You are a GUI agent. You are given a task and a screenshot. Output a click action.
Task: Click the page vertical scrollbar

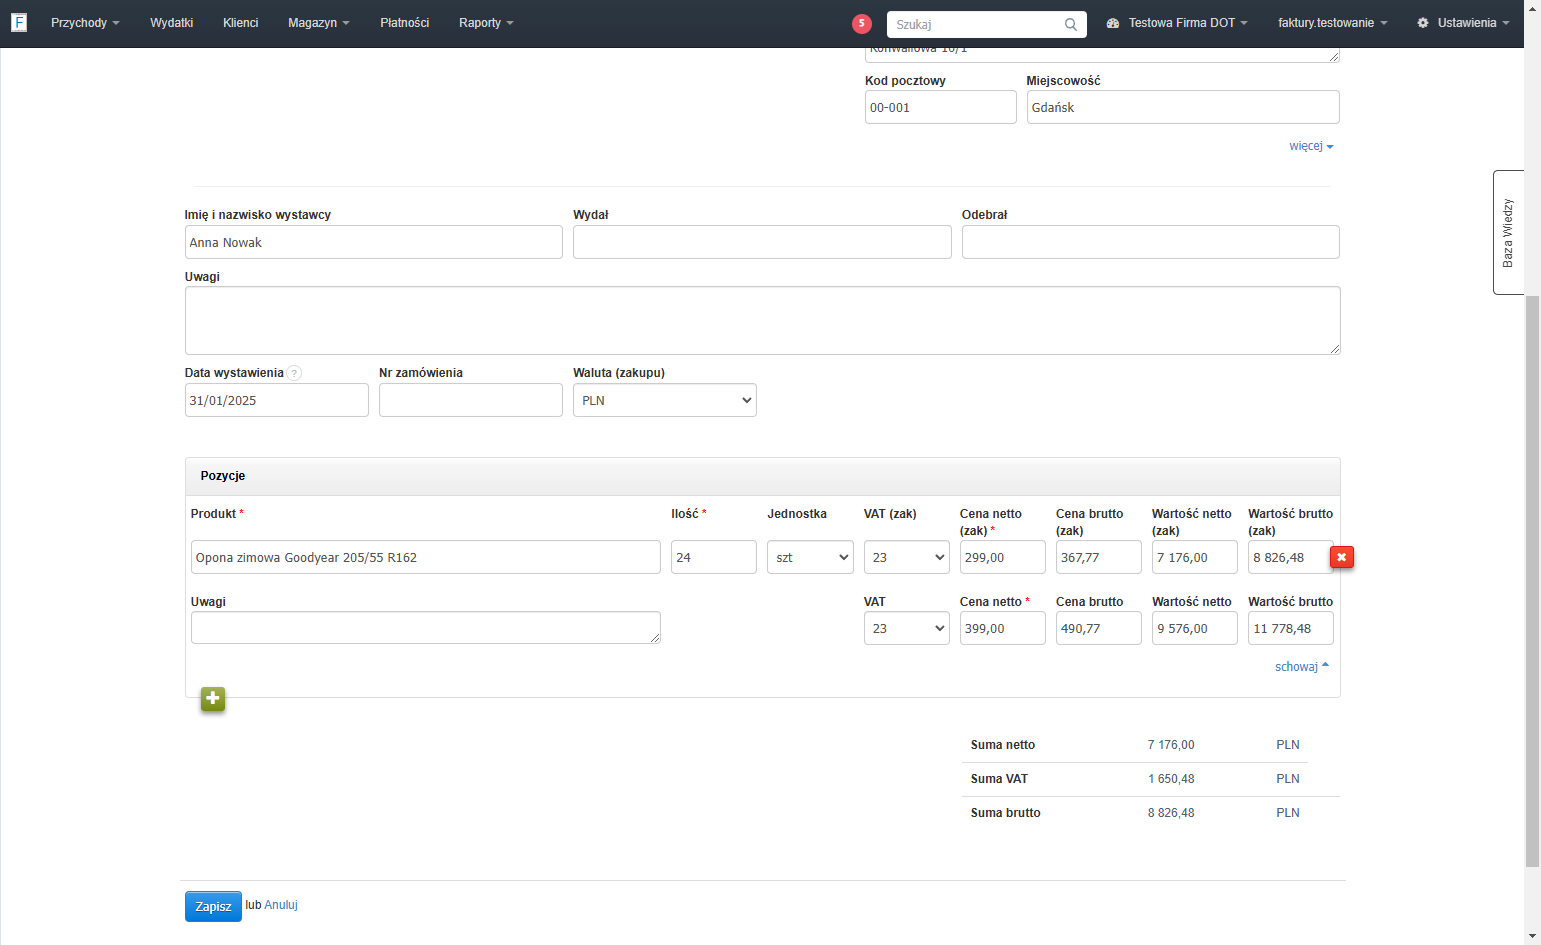click(1532, 580)
